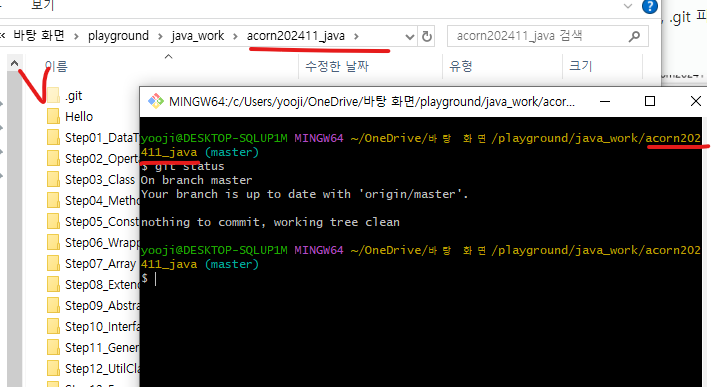711x387 pixels.
Task: Select the Hello folder icon
Action: pyautogui.click(x=54, y=116)
